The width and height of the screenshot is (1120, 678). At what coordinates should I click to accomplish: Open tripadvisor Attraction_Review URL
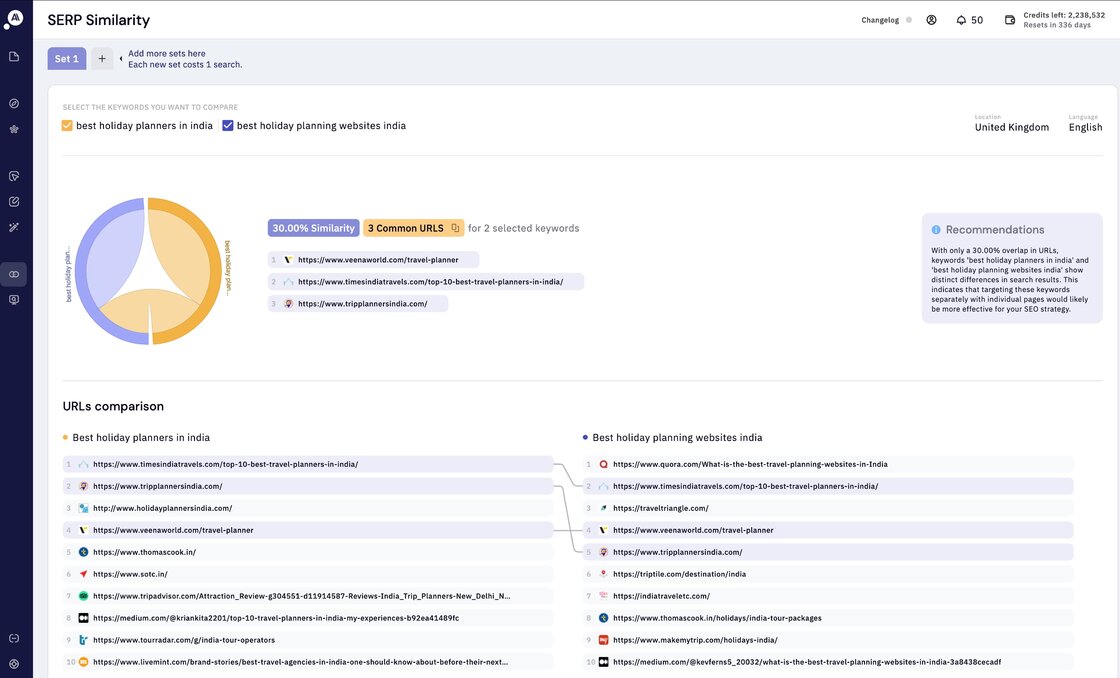tap(308, 596)
